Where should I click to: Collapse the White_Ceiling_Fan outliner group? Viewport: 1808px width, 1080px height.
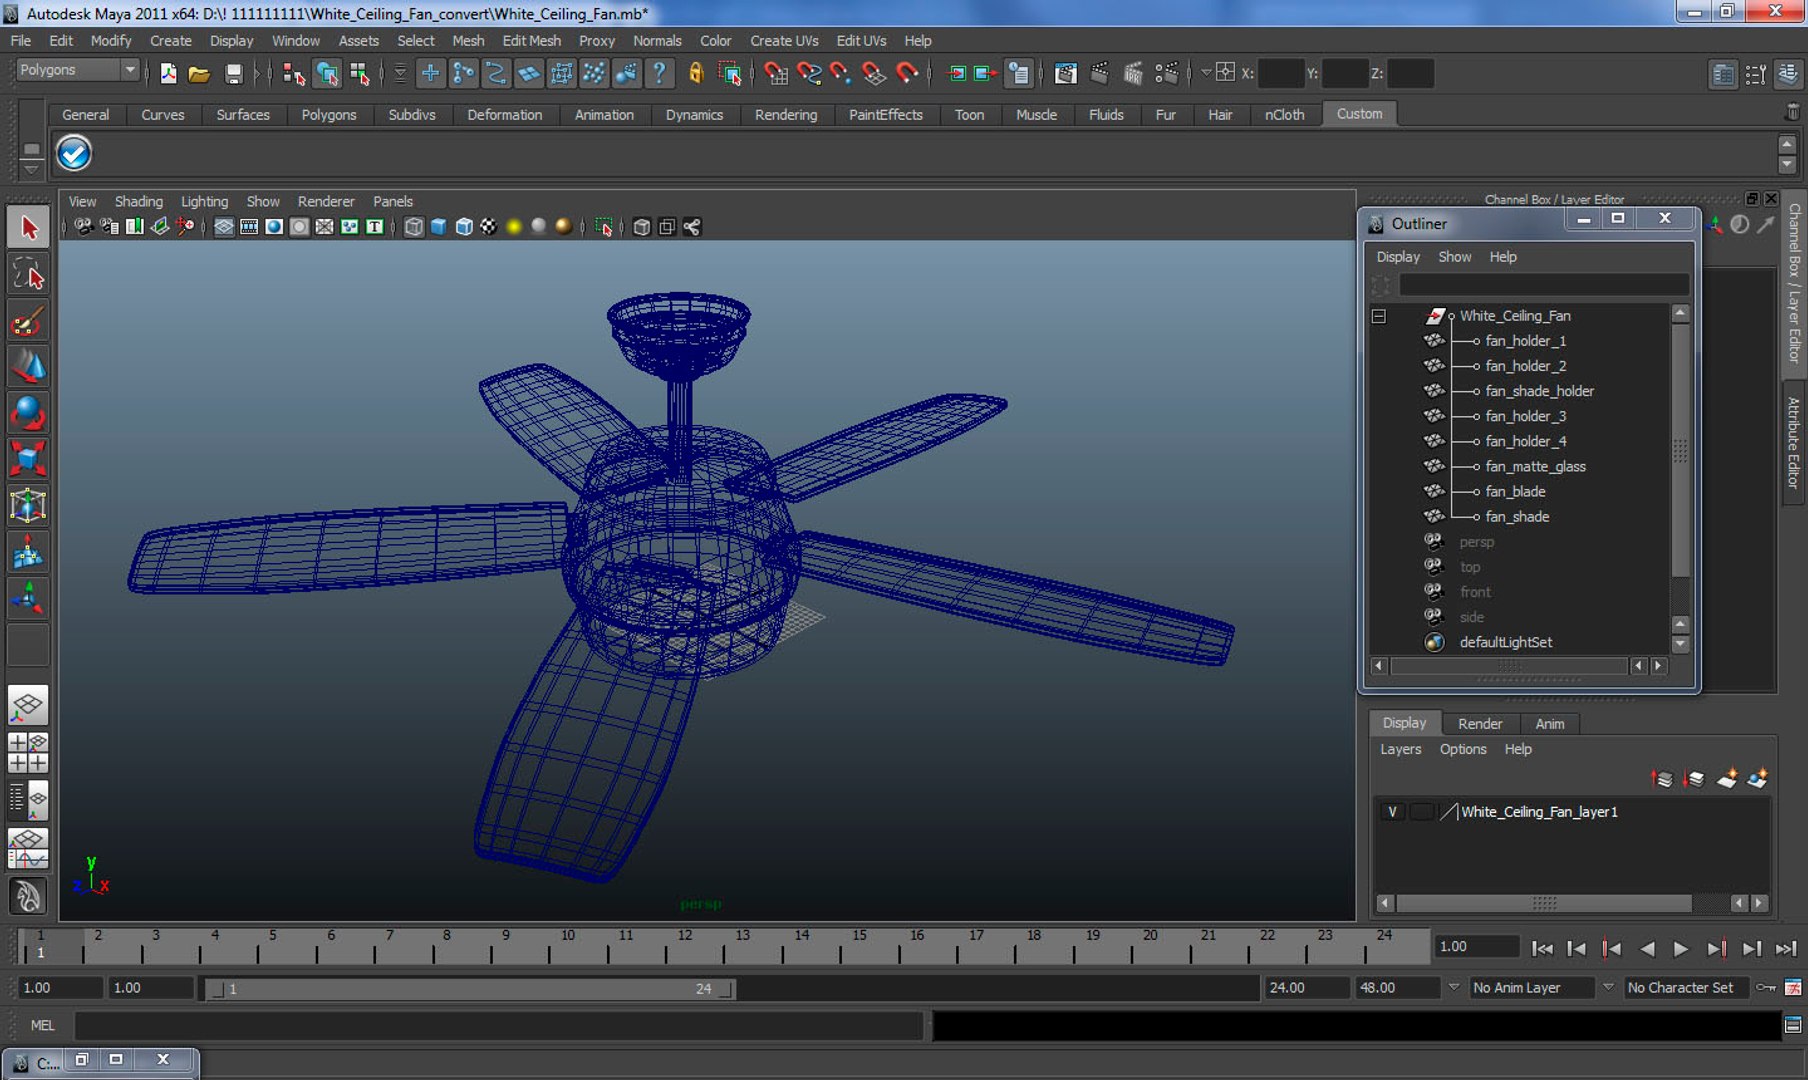pos(1379,316)
